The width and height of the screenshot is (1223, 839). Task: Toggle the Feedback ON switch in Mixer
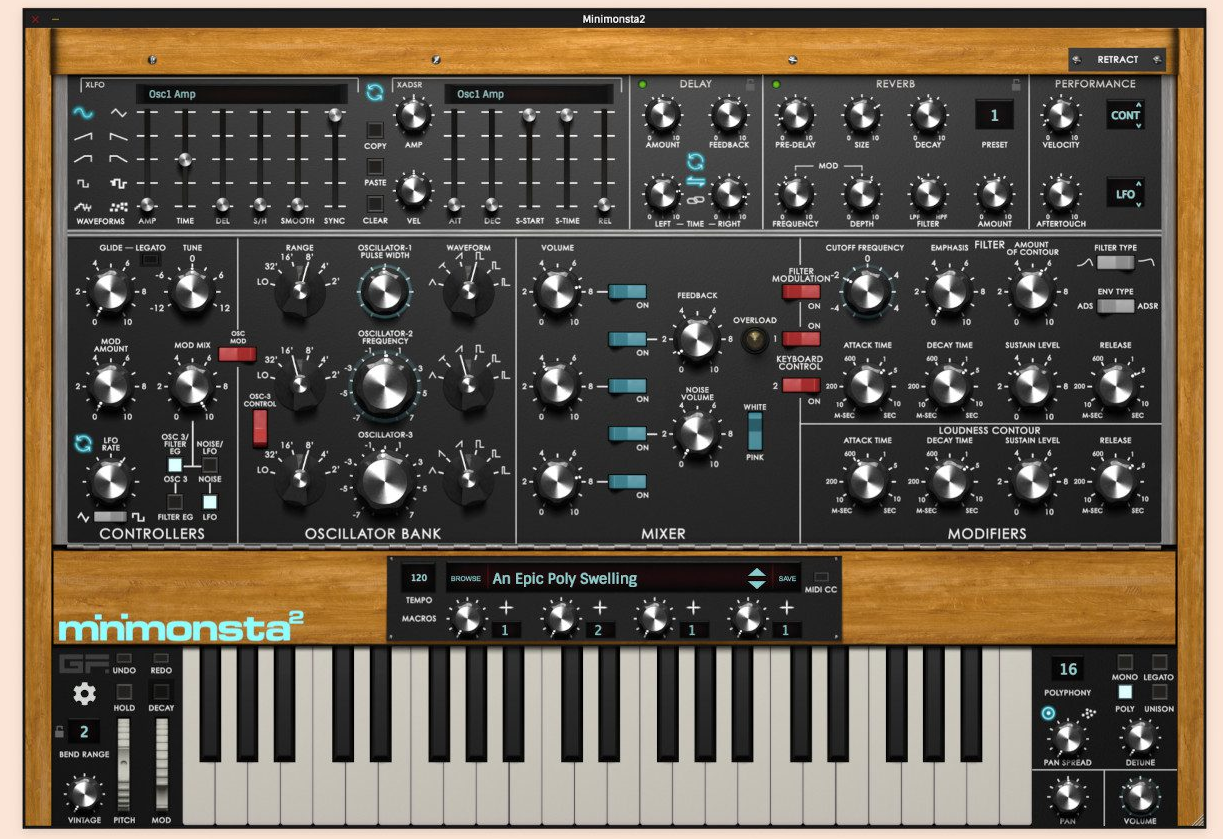[628, 339]
